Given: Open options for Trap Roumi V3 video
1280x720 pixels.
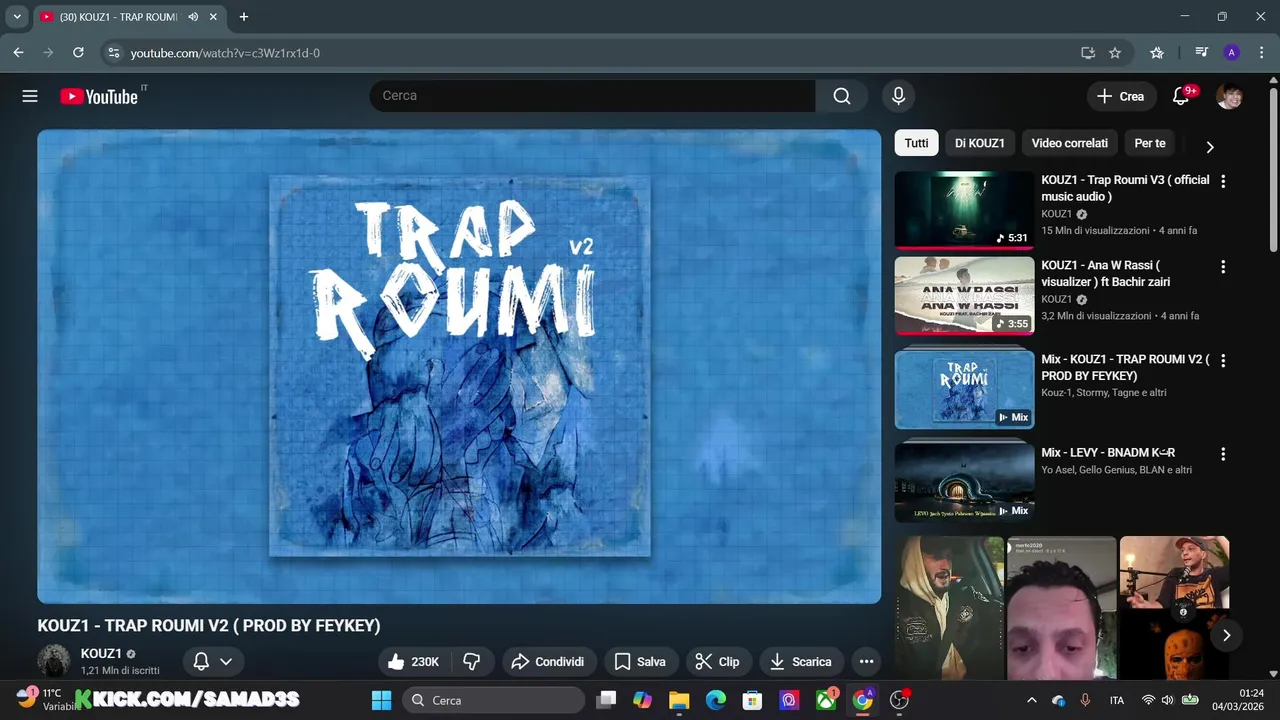Looking at the screenshot, I should pyautogui.click(x=1222, y=181).
